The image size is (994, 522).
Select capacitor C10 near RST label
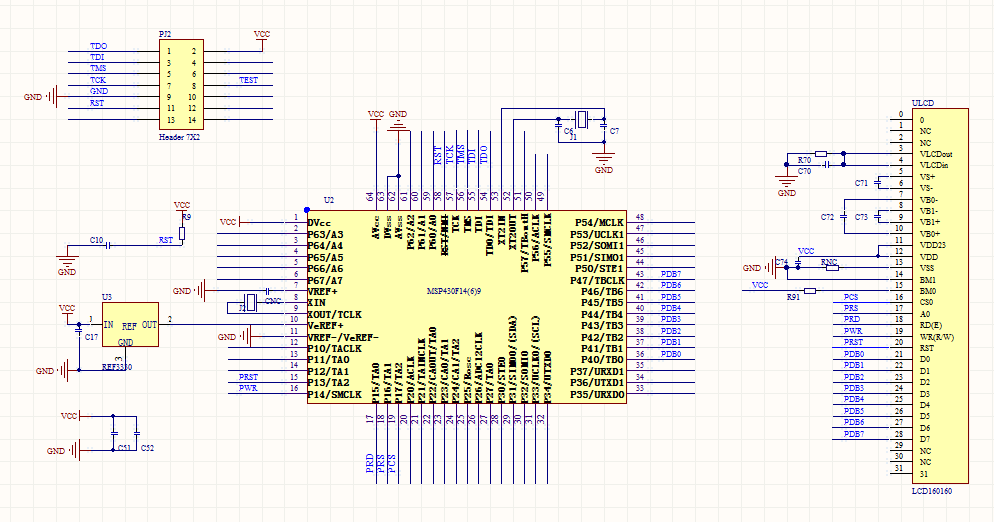(108, 245)
